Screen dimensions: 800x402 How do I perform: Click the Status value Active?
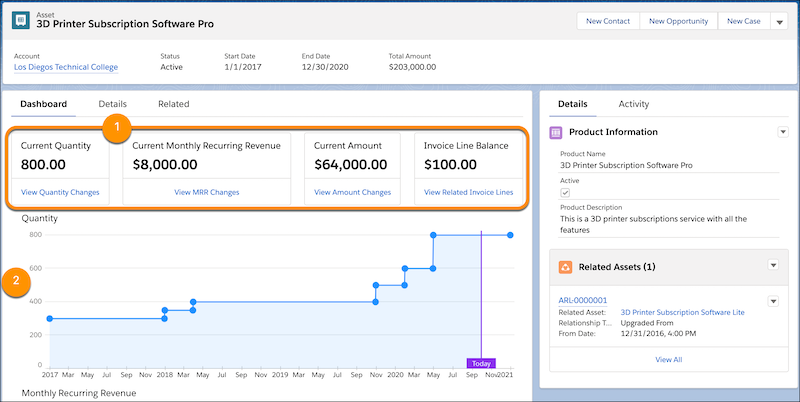(171, 67)
